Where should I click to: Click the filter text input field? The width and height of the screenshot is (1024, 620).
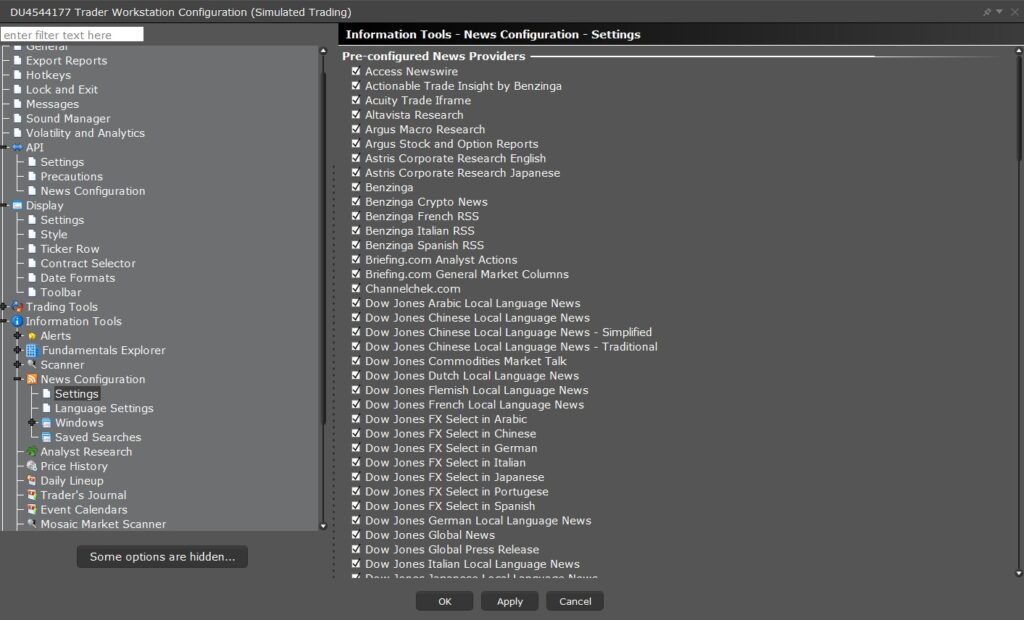72,35
